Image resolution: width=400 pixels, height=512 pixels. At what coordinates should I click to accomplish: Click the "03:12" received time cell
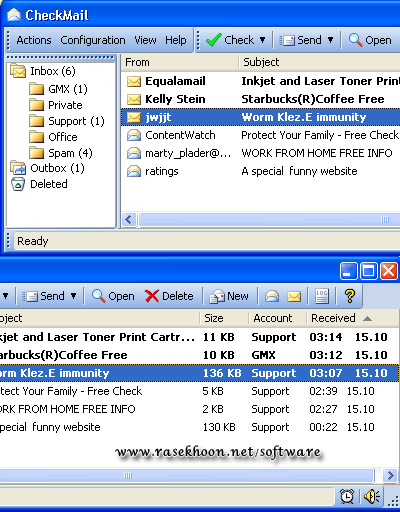pos(326,355)
